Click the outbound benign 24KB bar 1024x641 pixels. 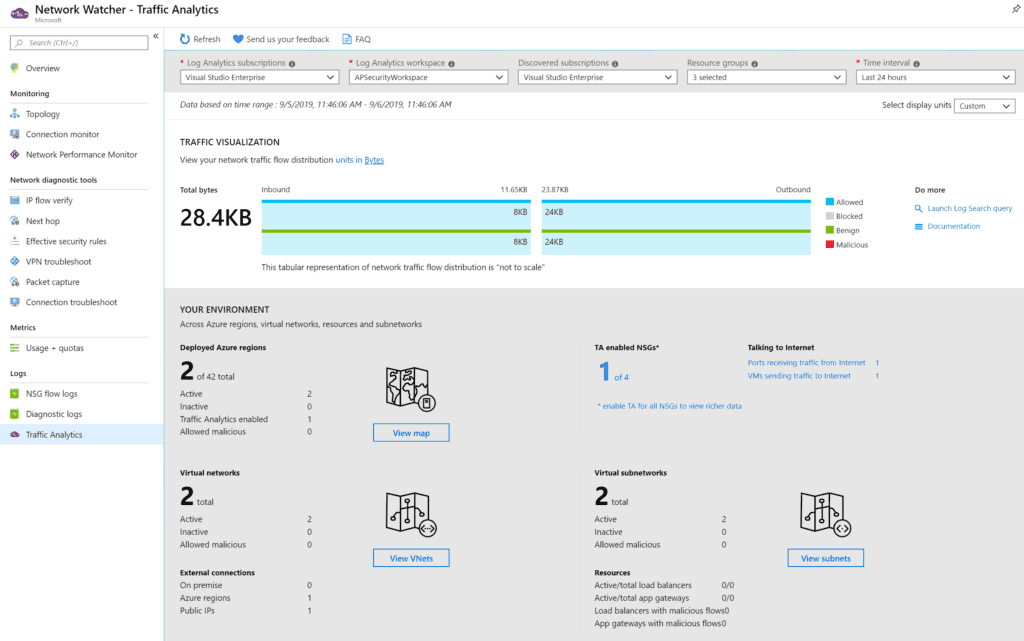pos(676,243)
